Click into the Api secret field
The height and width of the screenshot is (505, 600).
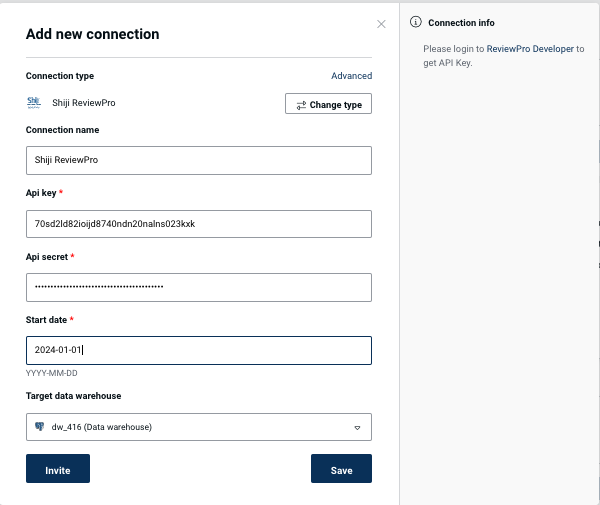pos(199,287)
